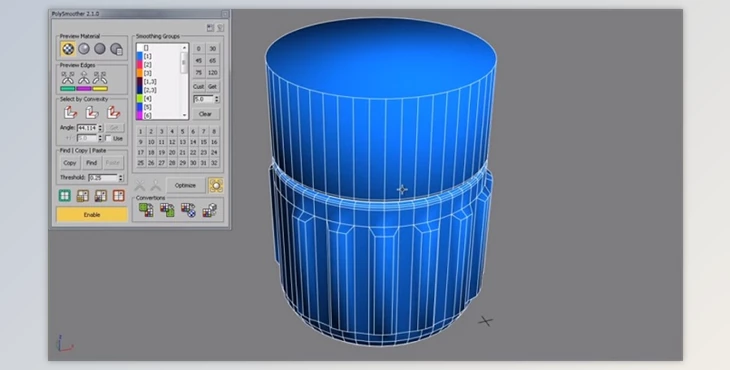Click the Get button beside Cust
This screenshot has height=370, width=730.
click(x=212, y=87)
